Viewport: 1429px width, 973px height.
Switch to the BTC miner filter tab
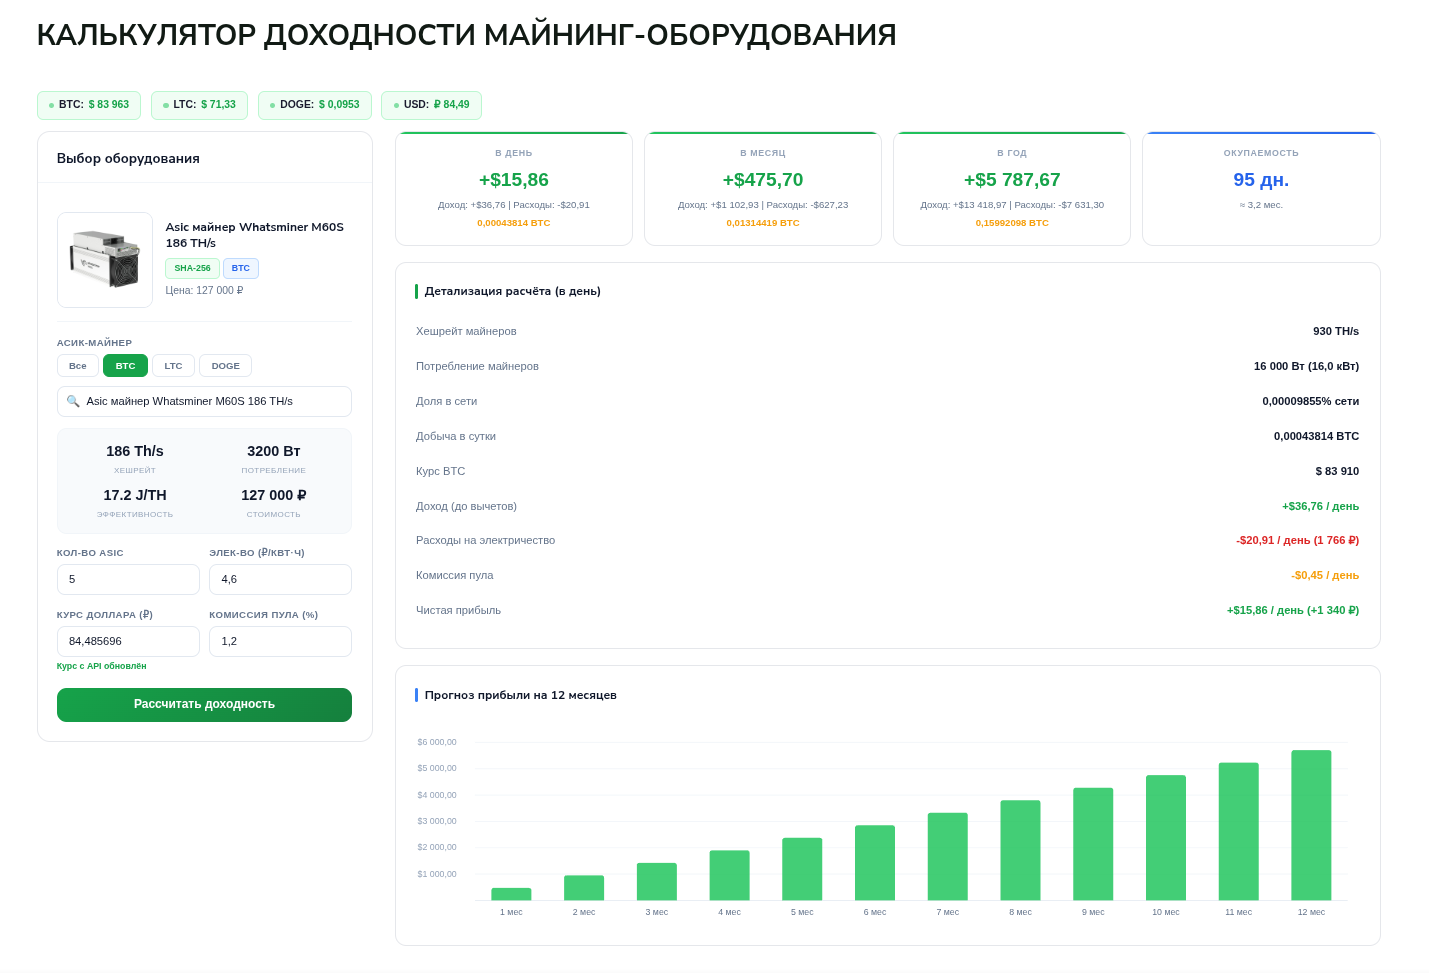pos(125,366)
